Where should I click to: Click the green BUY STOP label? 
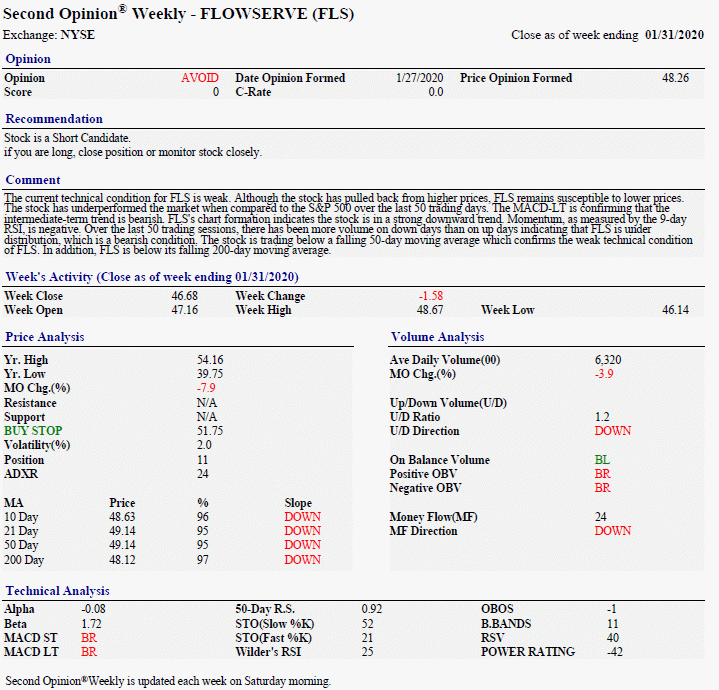[33, 431]
